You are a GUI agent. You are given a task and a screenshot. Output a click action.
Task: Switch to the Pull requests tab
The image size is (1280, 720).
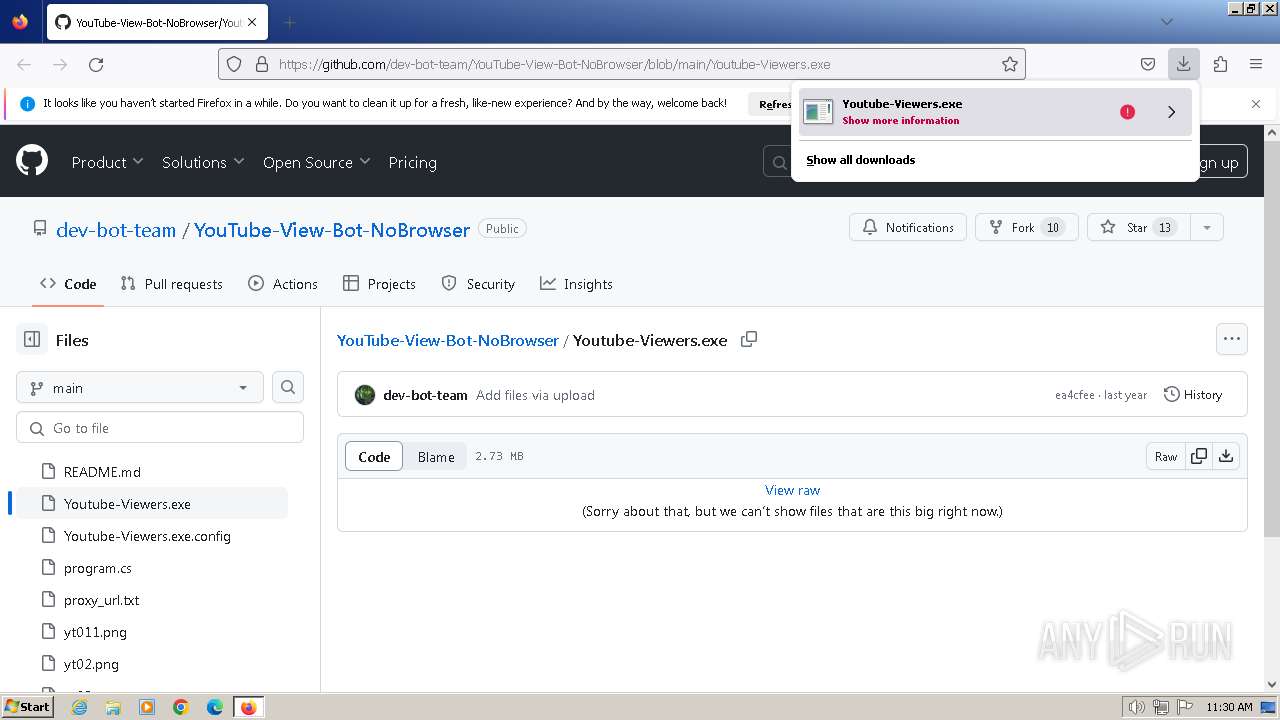point(171,284)
